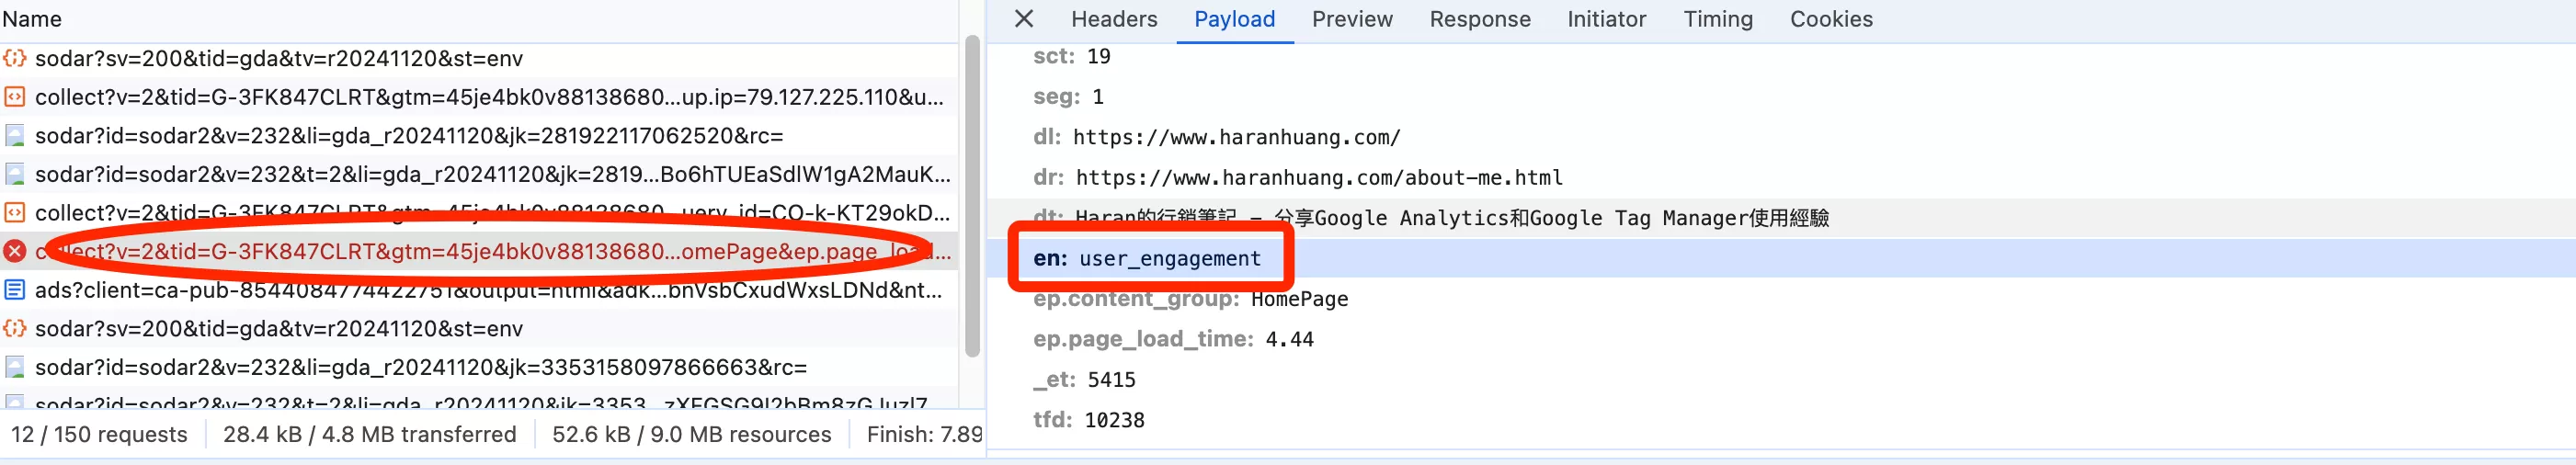
Task: Select the failed red collect request
Action: [x=479, y=251]
